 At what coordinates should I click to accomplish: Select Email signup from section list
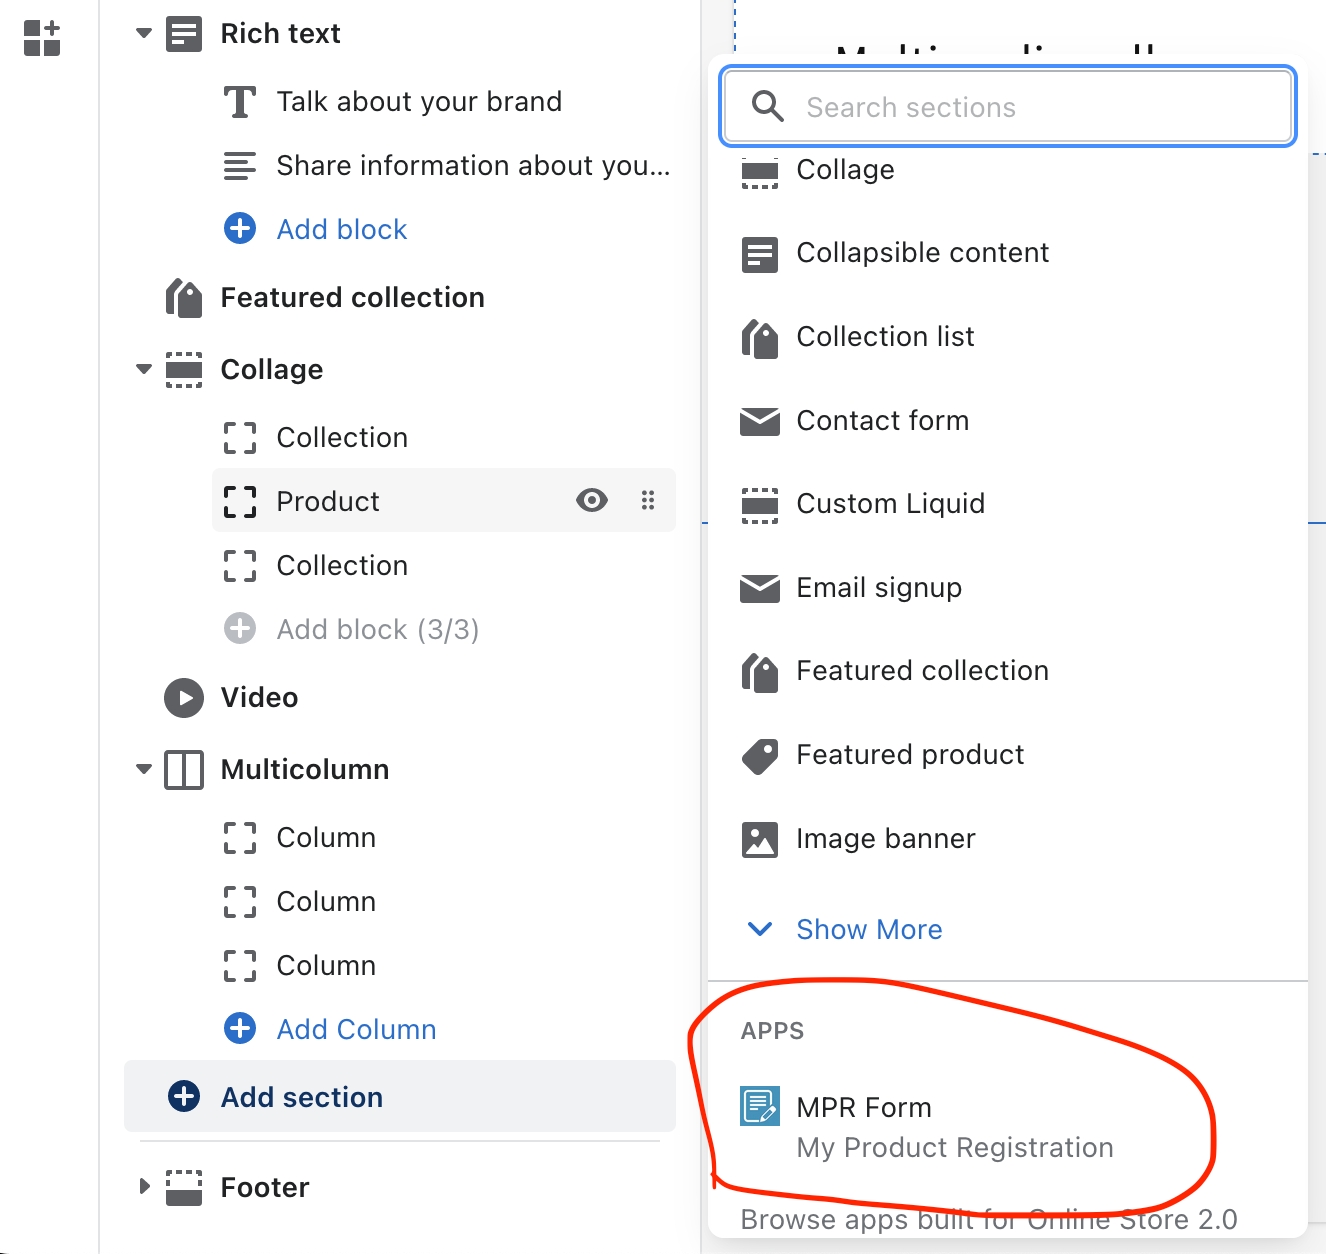878,588
